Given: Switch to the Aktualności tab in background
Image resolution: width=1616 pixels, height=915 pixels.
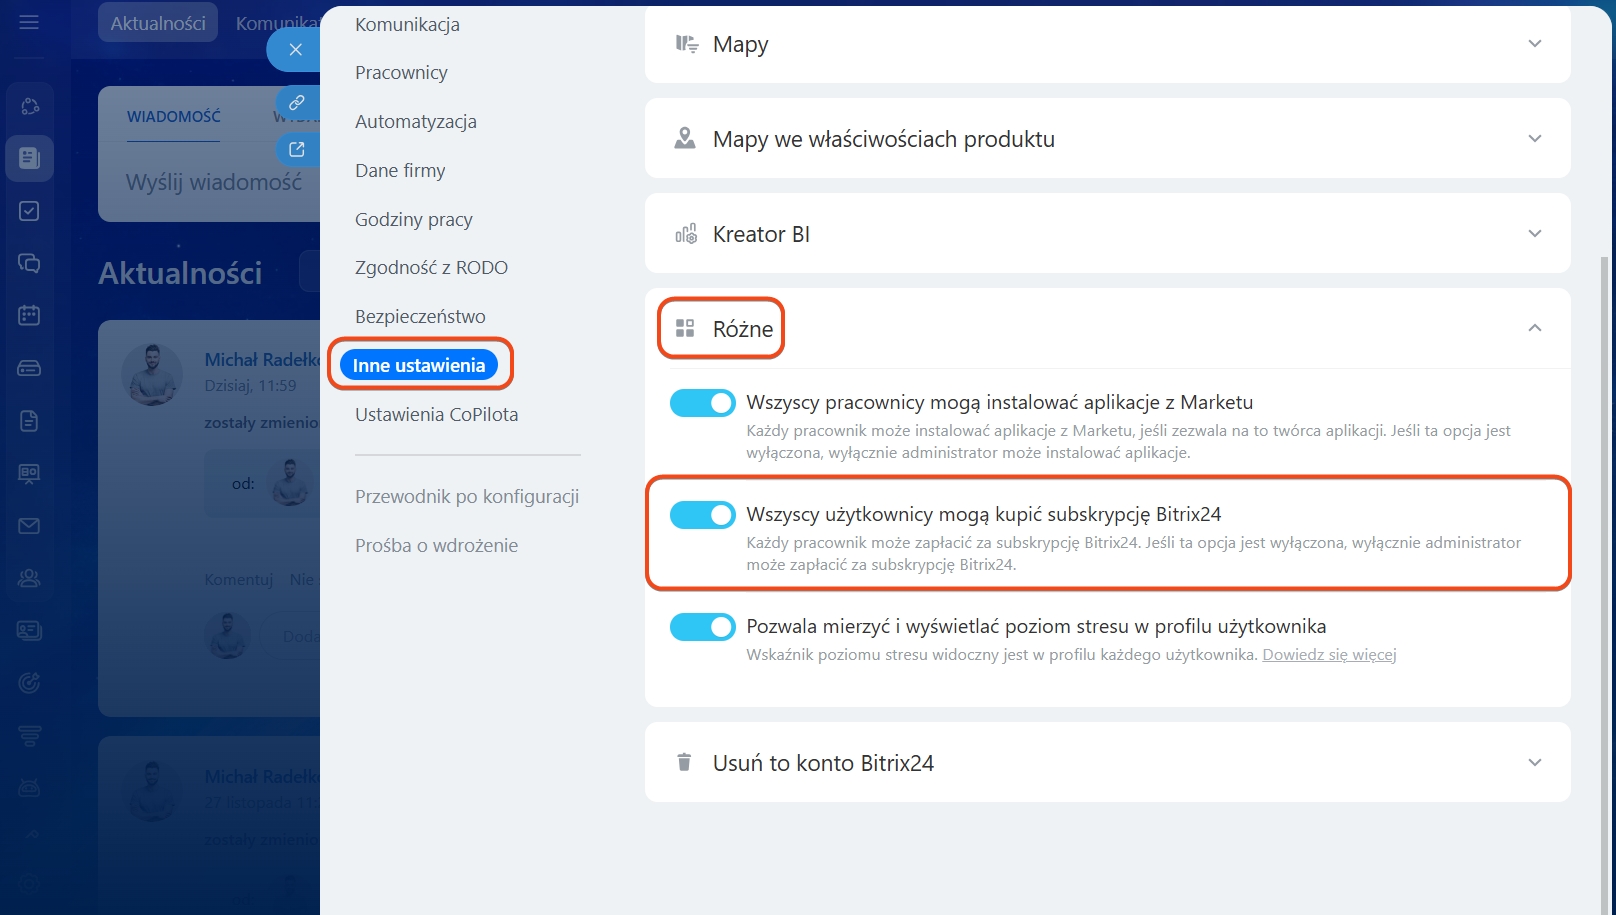Looking at the screenshot, I should pyautogui.click(x=158, y=23).
